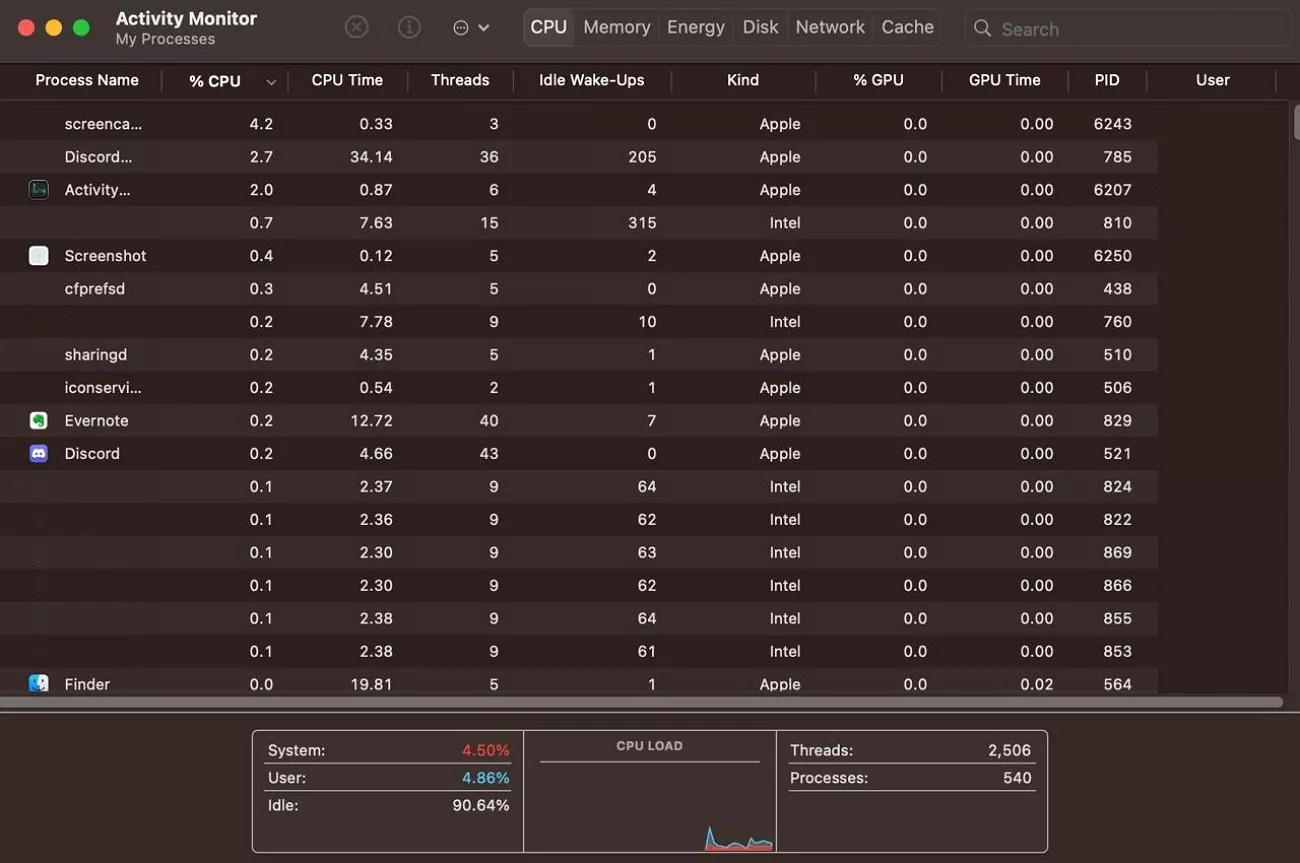Select the Cache tab
The width and height of the screenshot is (1300, 863).
click(908, 28)
